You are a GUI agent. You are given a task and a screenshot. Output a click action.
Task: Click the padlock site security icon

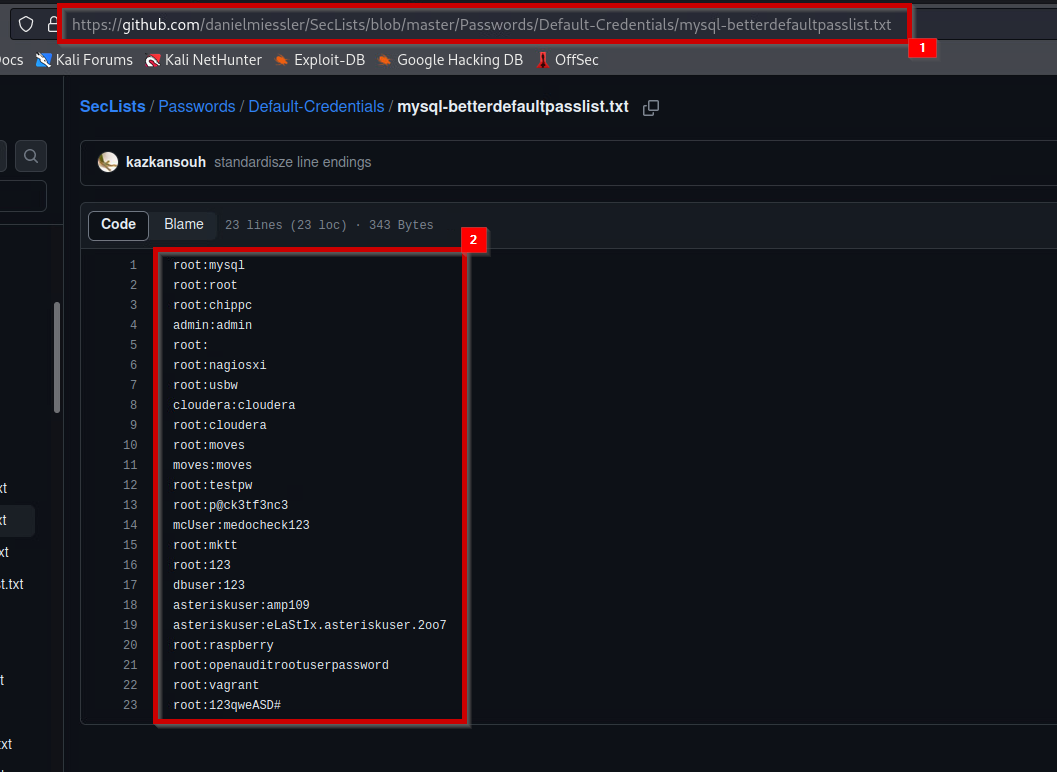[51, 24]
